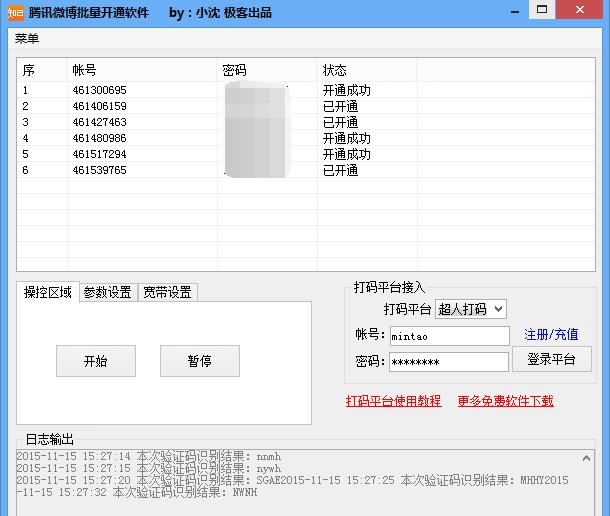Screen dimensions: 610x516
Task: Click the app icon in title bar
Action: point(14,13)
